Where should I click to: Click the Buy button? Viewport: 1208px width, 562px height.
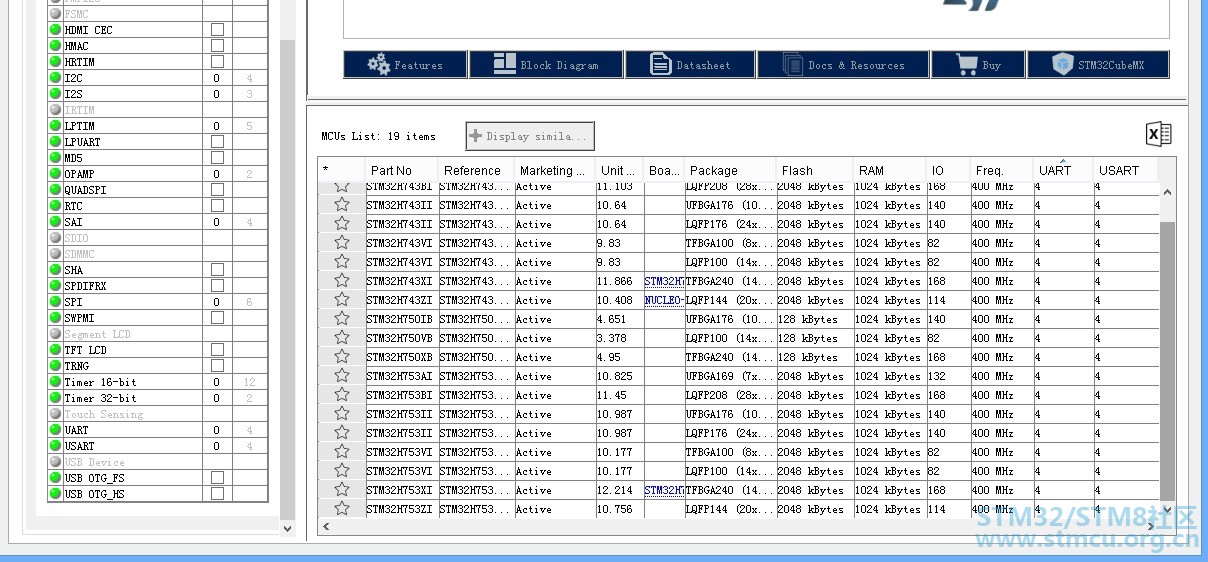(x=978, y=65)
